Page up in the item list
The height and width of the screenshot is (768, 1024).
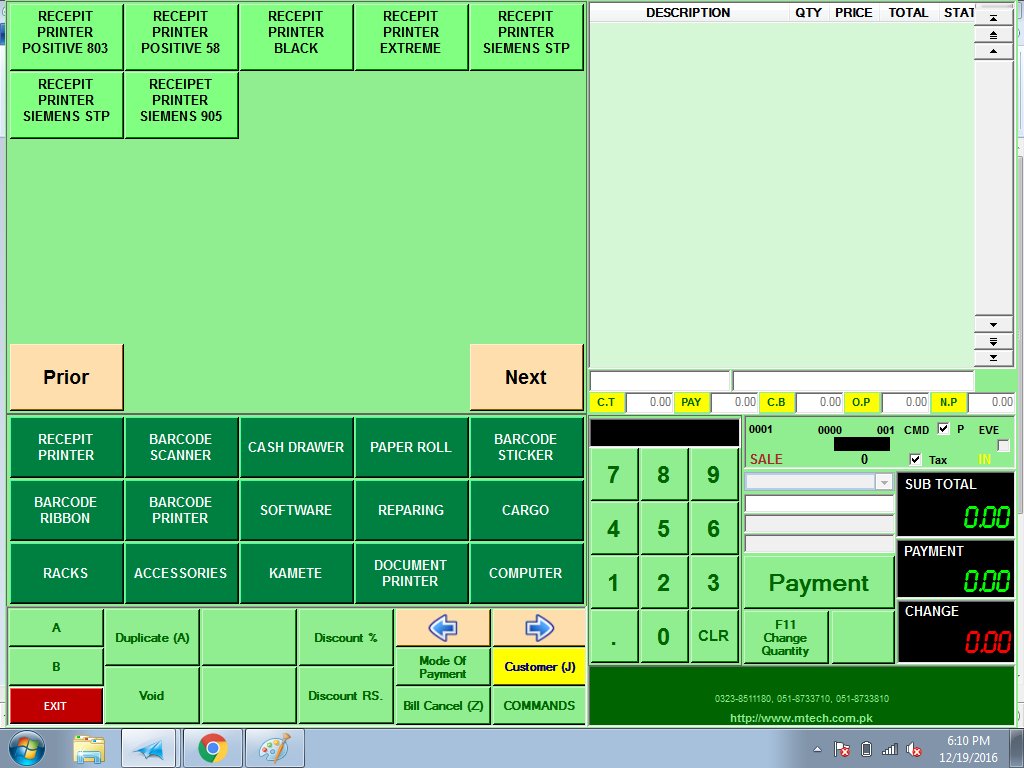point(993,35)
